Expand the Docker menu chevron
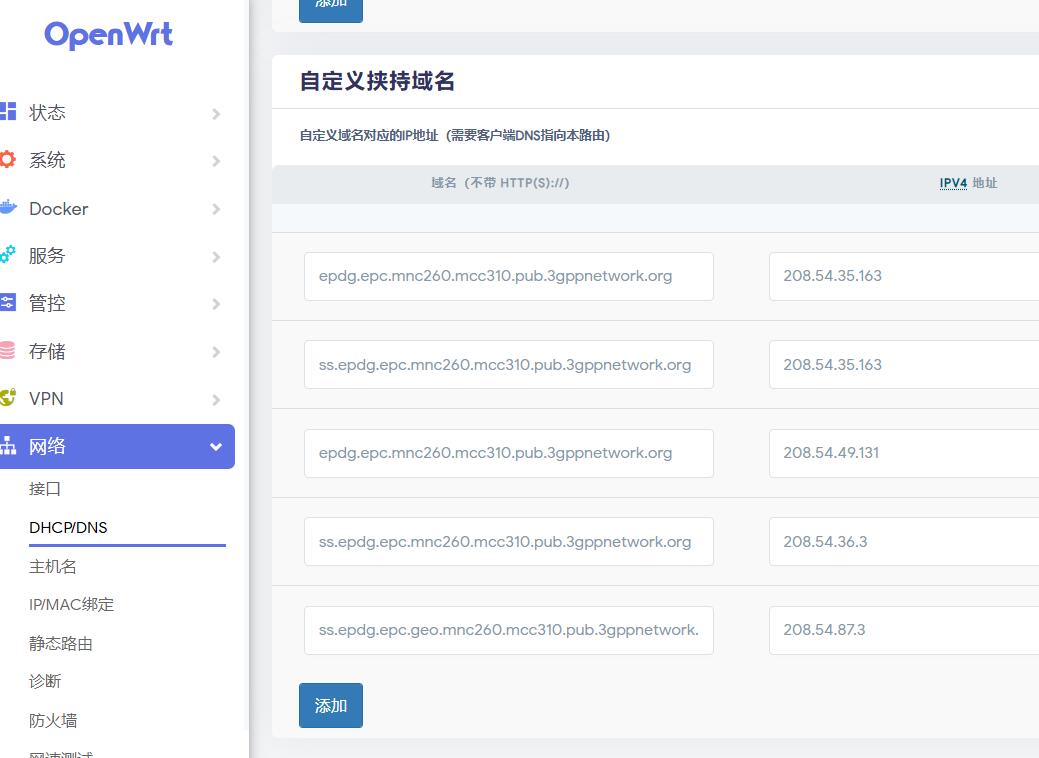The height and width of the screenshot is (758, 1039). [x=216, y=209]
